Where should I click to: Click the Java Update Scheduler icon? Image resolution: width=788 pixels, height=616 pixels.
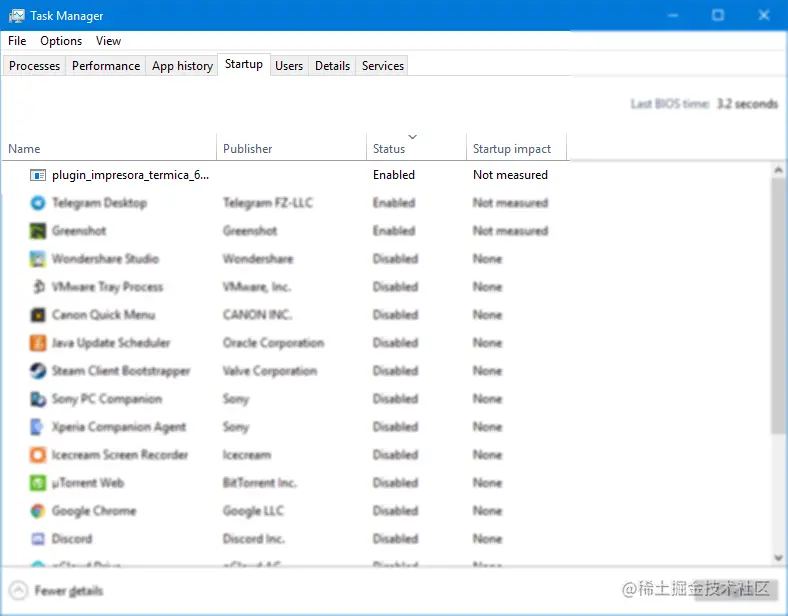(x=38, y=343)
